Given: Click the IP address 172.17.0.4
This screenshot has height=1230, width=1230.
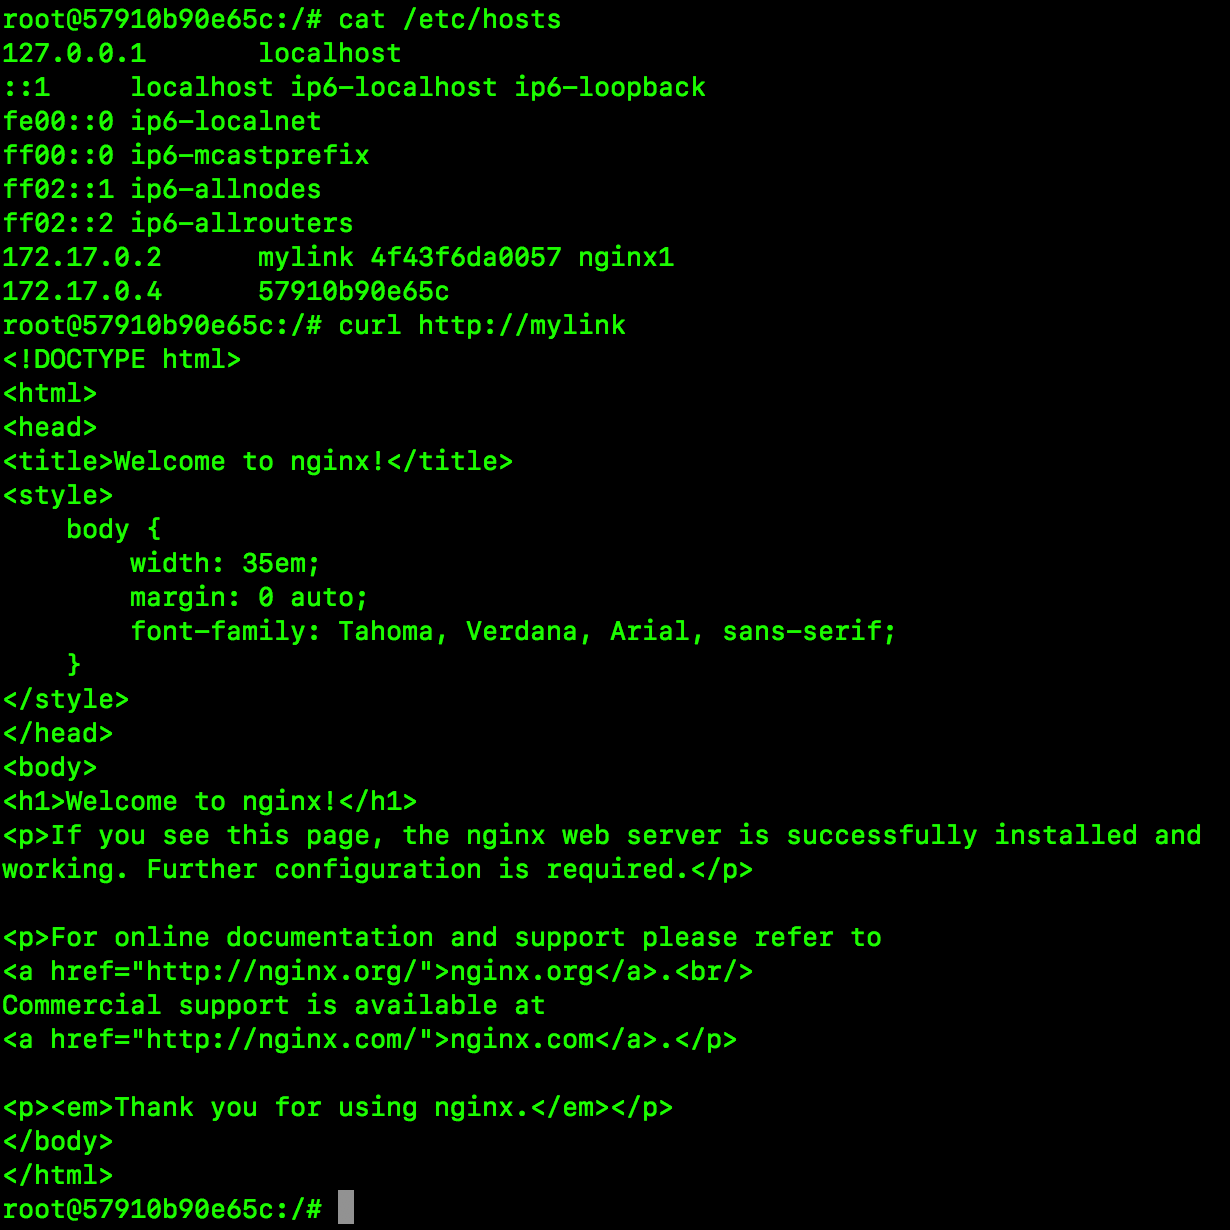Looking at the screenshot, I should coord(82,291).
